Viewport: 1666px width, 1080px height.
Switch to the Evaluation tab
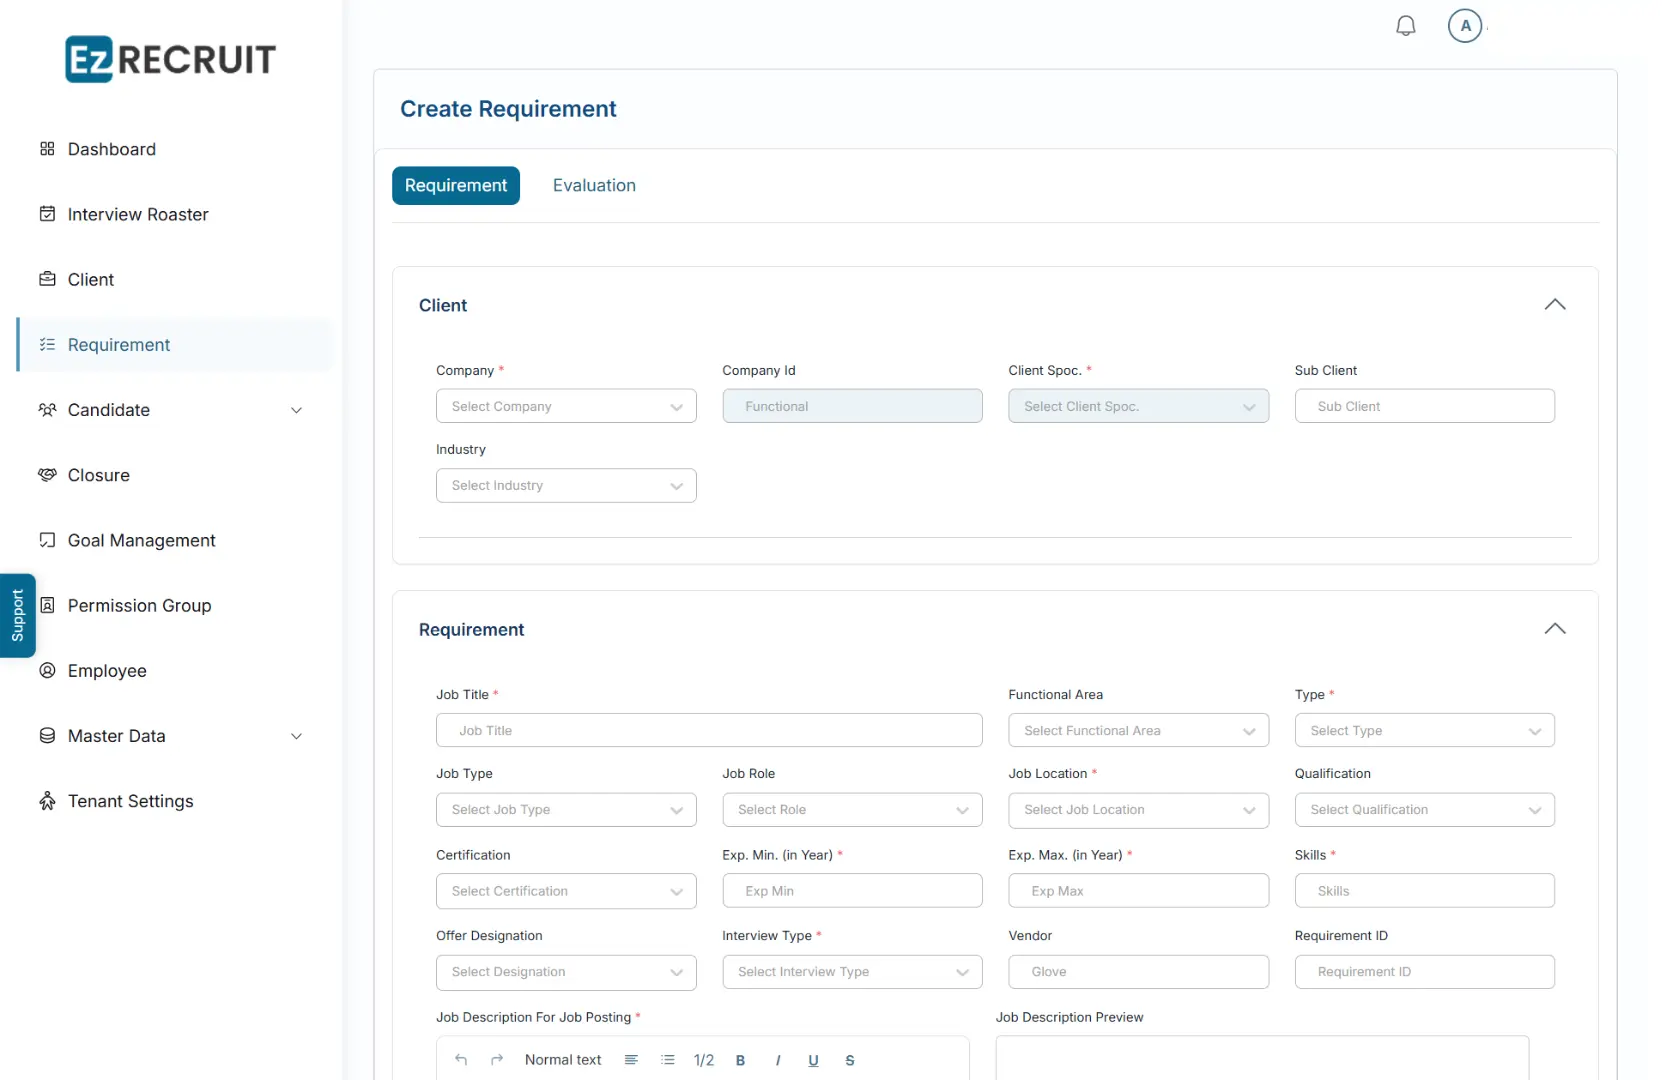click(x=594, y=186)
